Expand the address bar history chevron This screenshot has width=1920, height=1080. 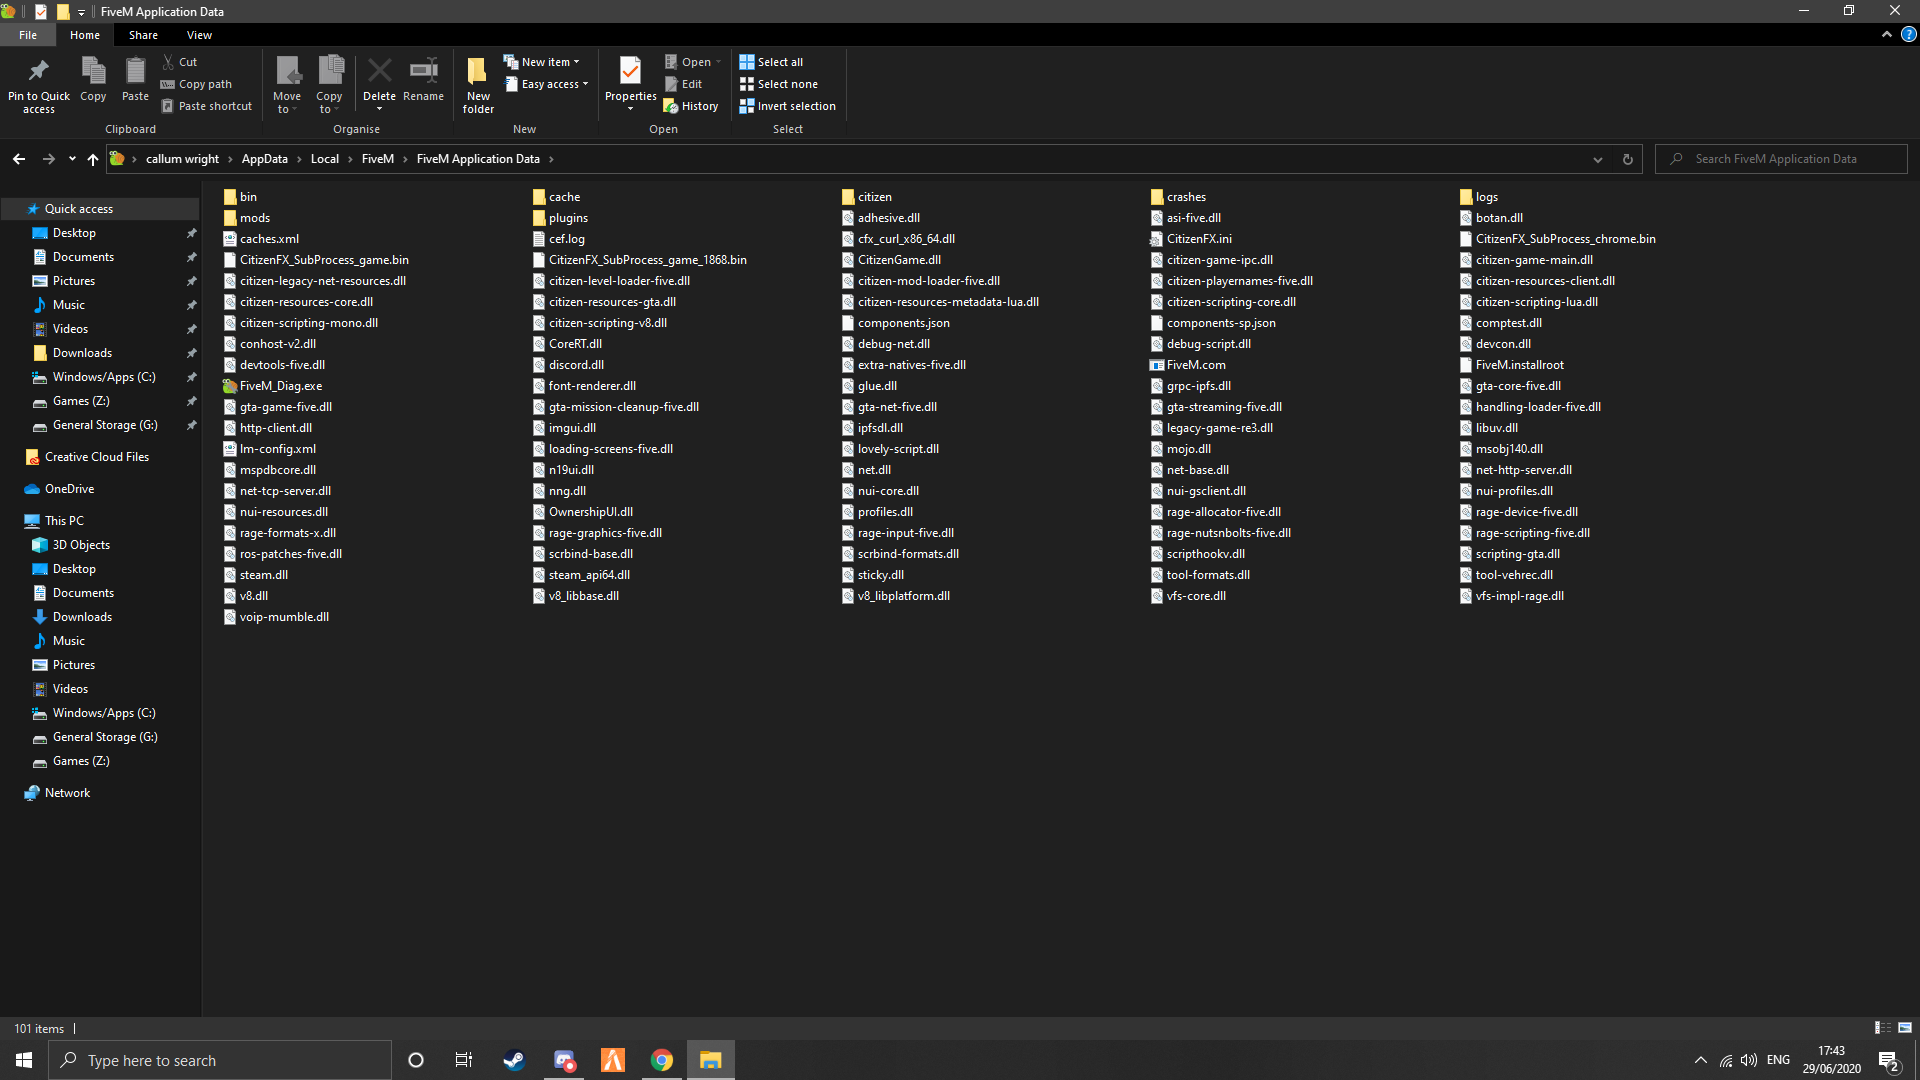pyautogui.click(x=1595, y=158)
